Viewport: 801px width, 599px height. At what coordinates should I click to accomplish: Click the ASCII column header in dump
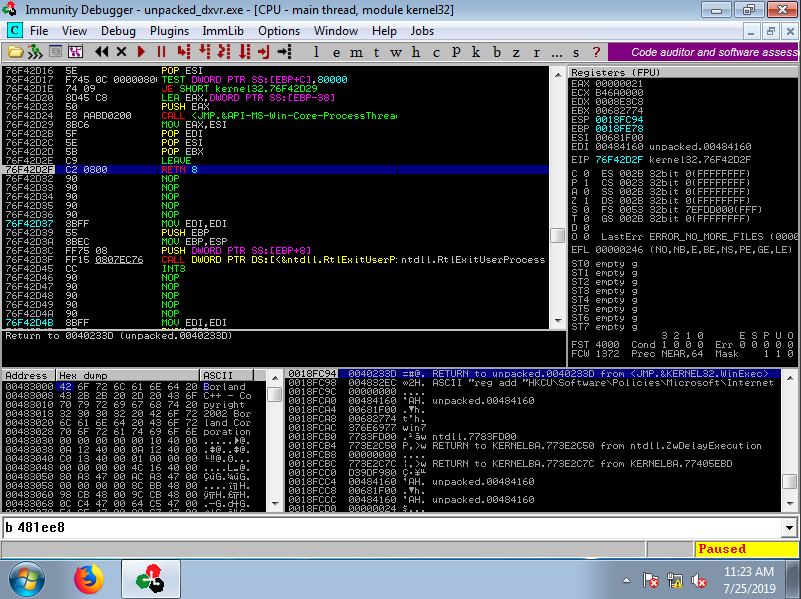click(x=227, y=375)
